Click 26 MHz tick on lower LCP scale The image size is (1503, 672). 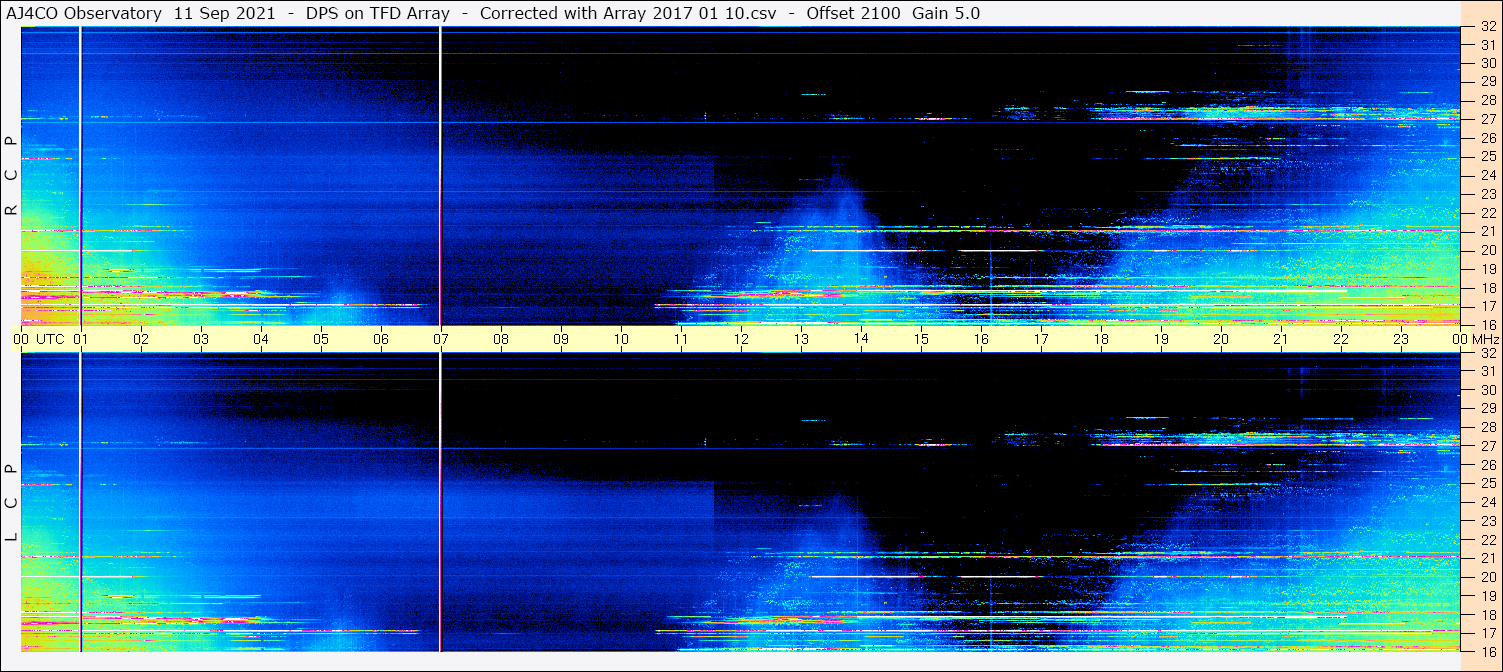pos(1487,465)
